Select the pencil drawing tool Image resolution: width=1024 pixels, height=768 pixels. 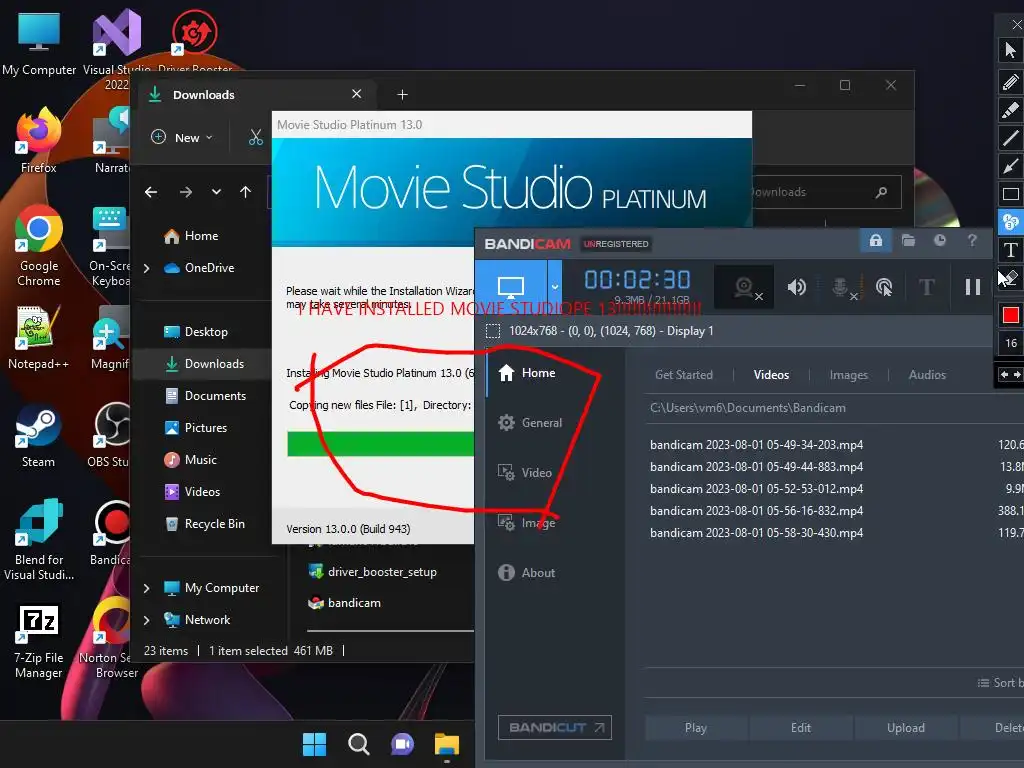[1010, 82]
